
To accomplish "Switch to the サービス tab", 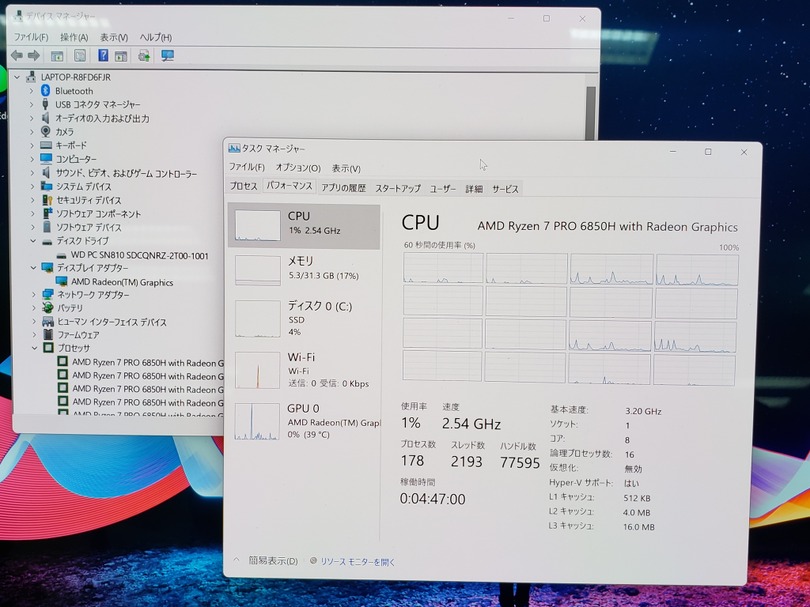I will pos(505,190).
